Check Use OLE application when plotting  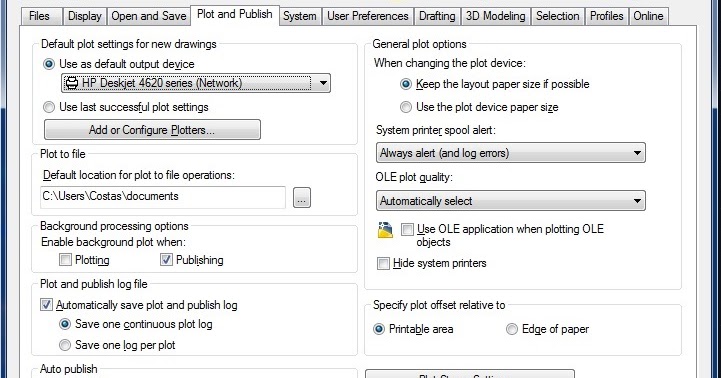tap(407, 229)
